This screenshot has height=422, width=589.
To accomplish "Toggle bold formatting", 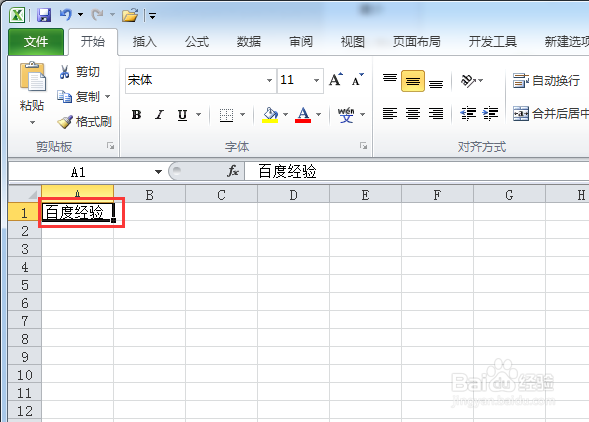I will tap(136, 114).
